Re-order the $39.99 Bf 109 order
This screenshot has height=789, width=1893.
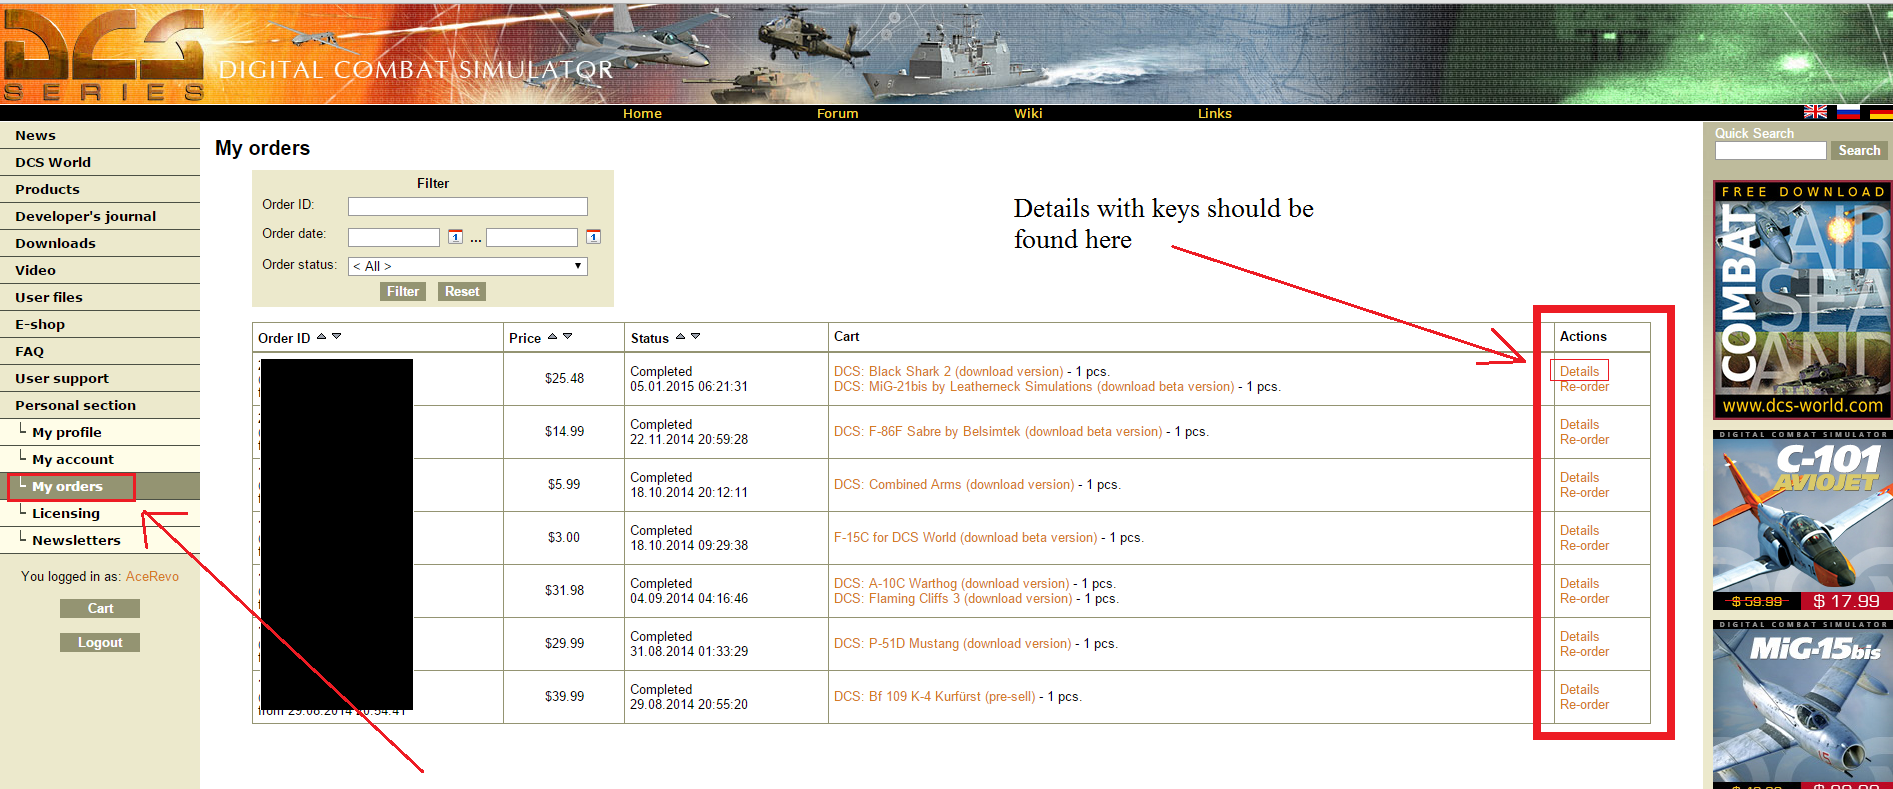pyautogui.click(x=1584, y=705)
